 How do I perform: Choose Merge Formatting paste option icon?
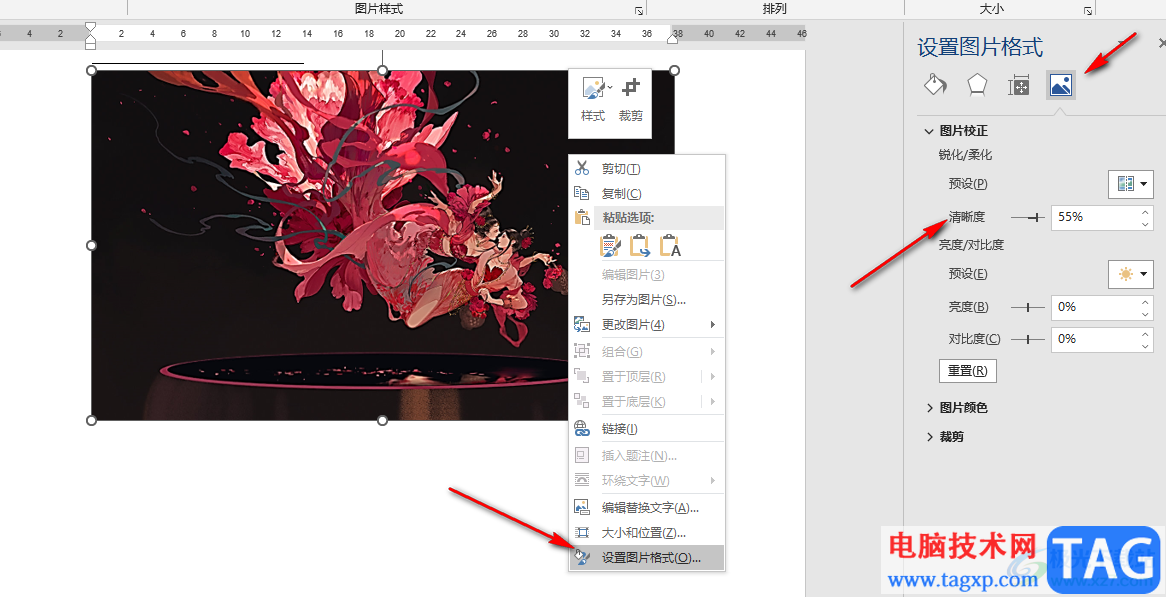coord(640,245)
